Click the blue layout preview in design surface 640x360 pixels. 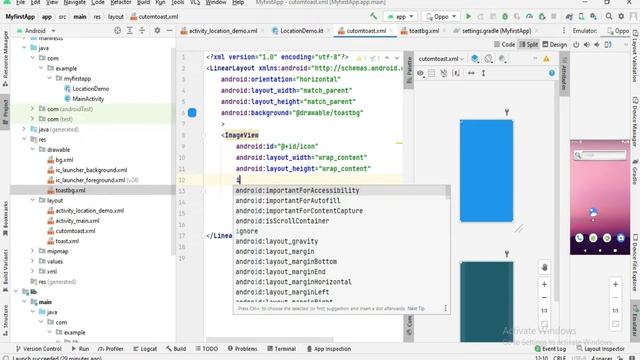[486, 171]
